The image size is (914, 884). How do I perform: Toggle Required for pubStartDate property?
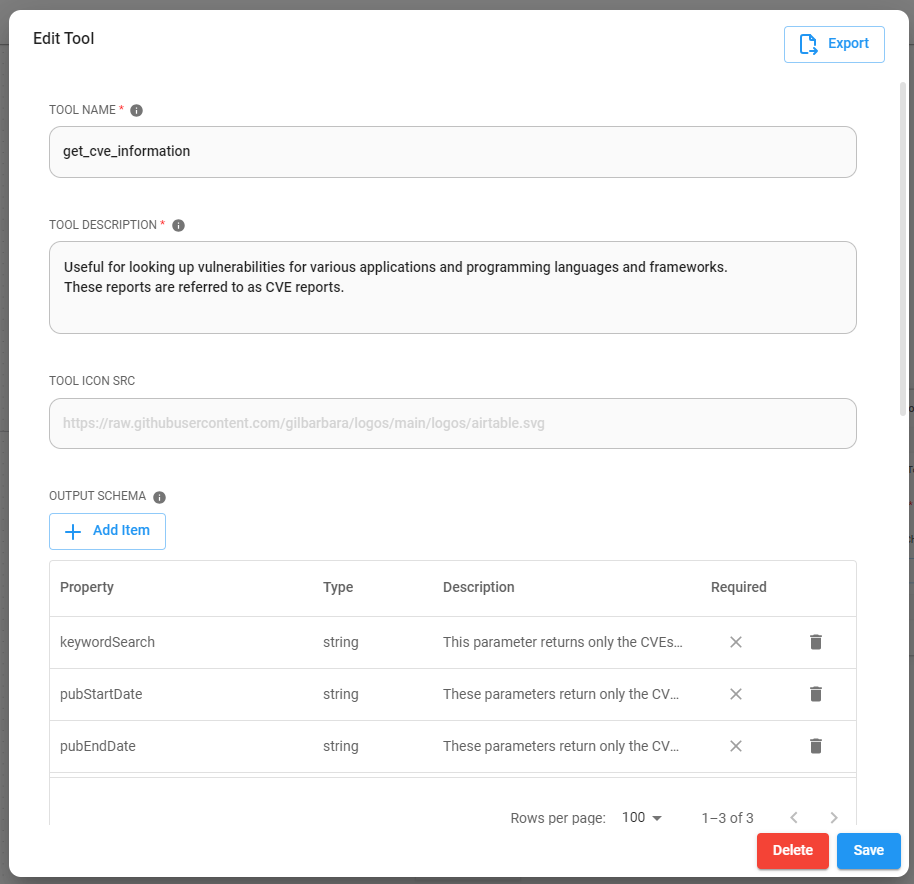coord(736,694)
